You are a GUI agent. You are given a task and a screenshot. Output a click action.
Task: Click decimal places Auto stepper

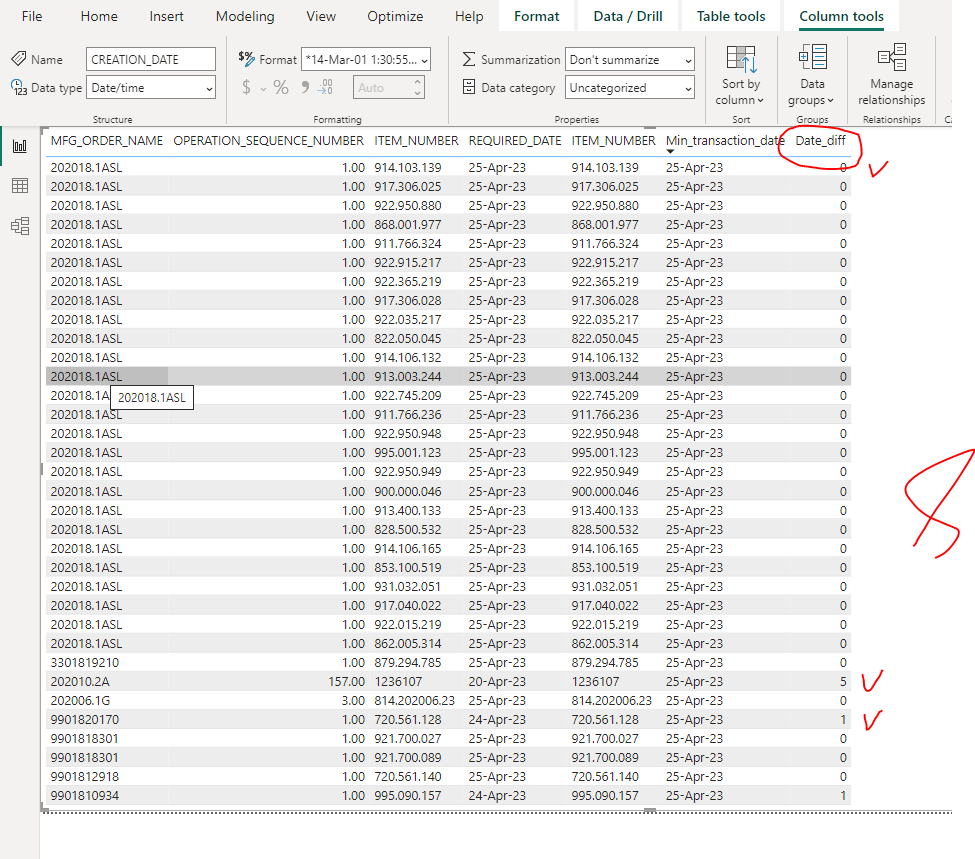(418, 88)
